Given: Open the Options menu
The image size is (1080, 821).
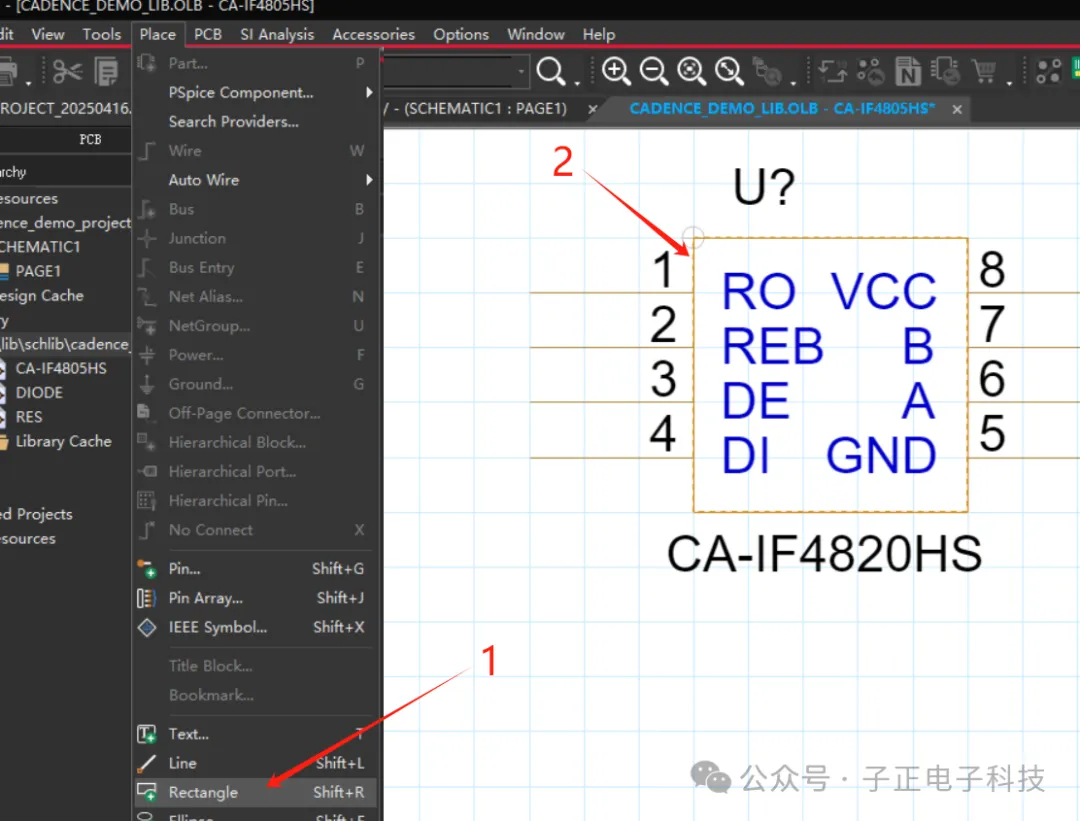Looking at the screenshot, I should click(461, 34).
